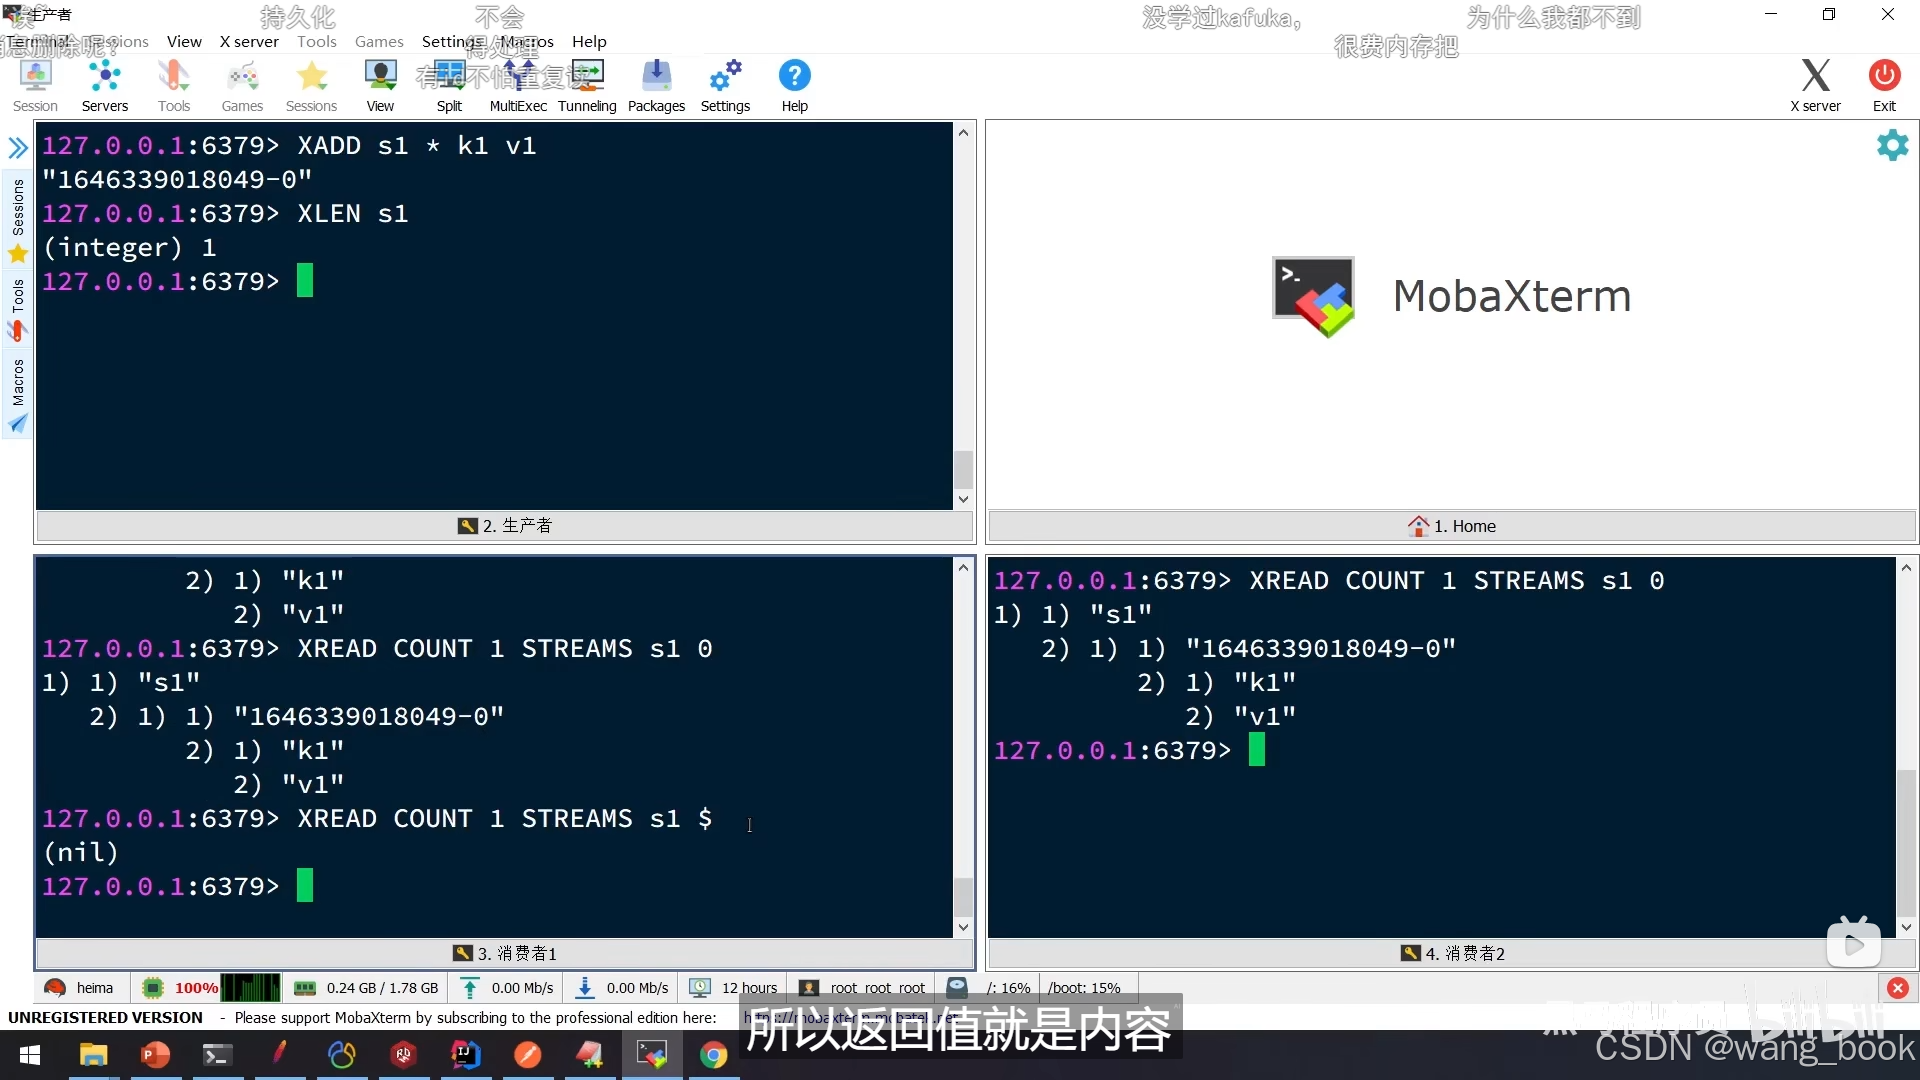Click scroll-up arrow in 生产者 terminal
Image resolution: width=1920 pixels, height=1080 pixels.
pos(963,132)
